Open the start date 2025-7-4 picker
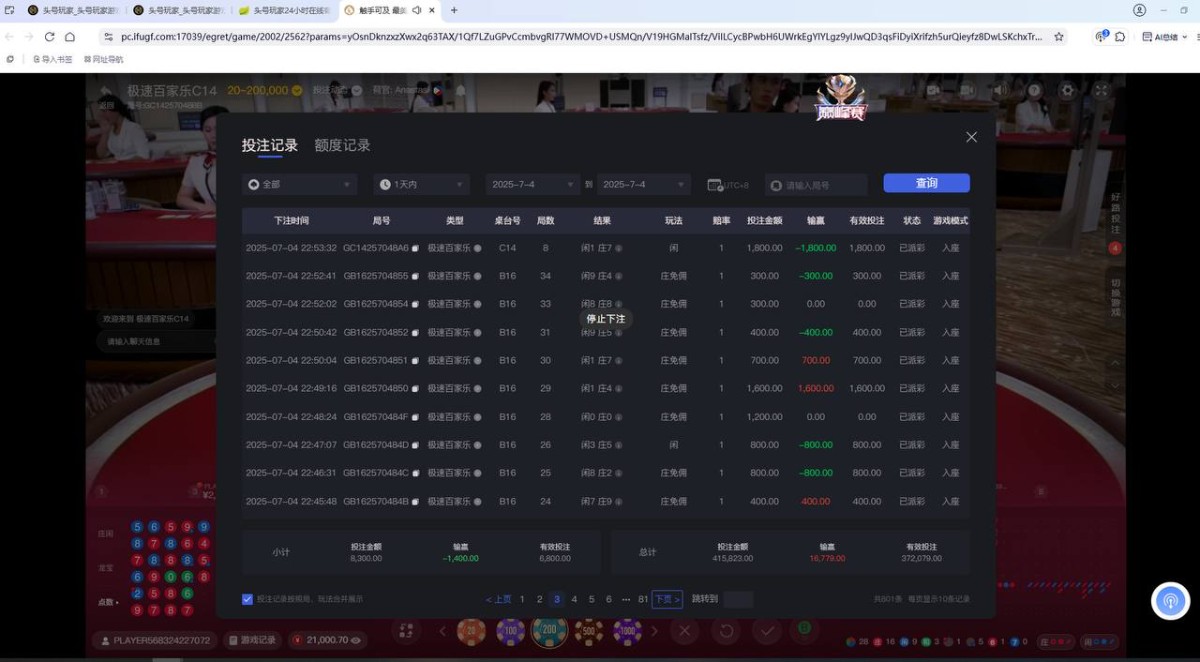 (532, 183)
